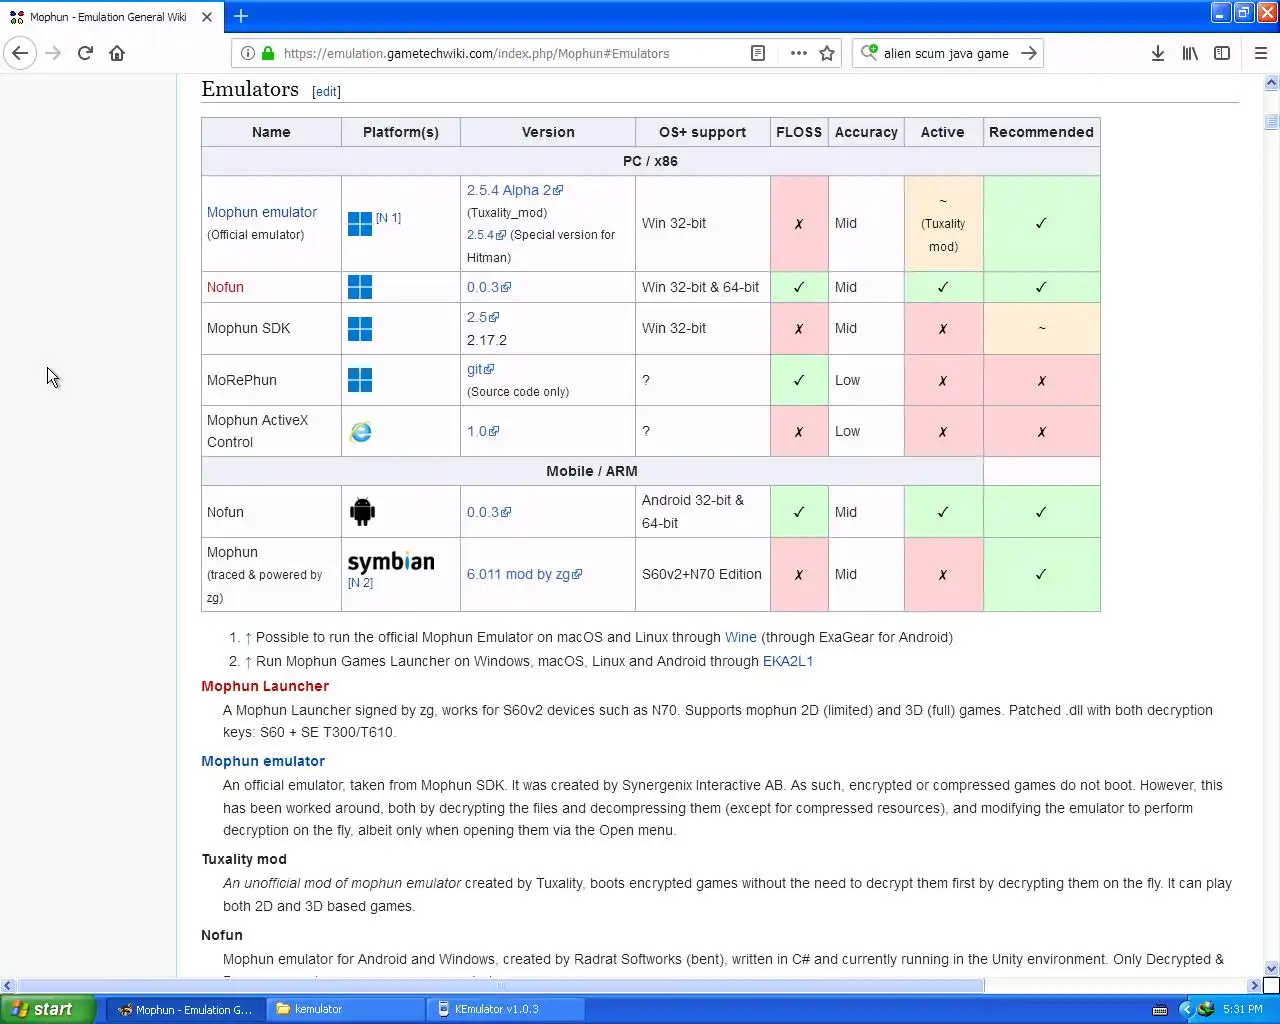Click the S60v2+N70 Edition cell
This screenshot has height=1024, width=1280.
coord(702,574)
